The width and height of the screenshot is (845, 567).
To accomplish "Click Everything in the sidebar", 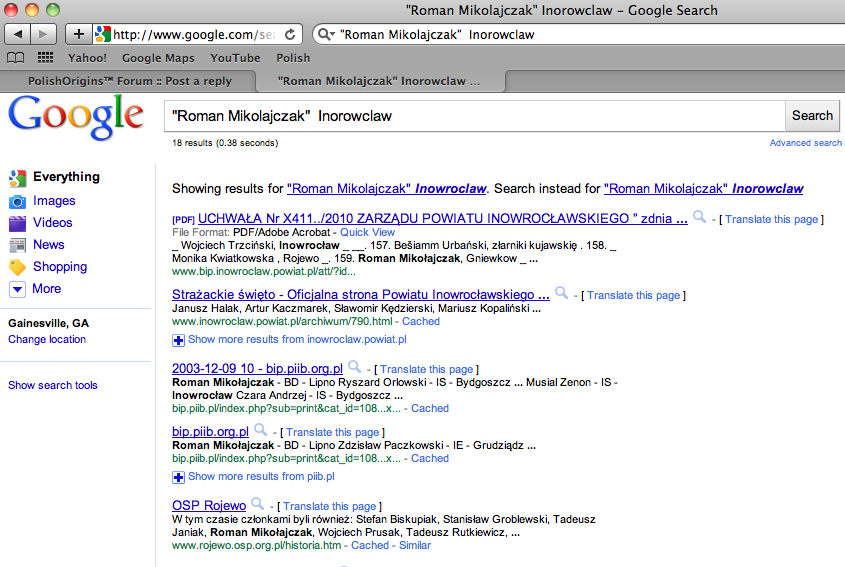I will [x=66, y=177].
